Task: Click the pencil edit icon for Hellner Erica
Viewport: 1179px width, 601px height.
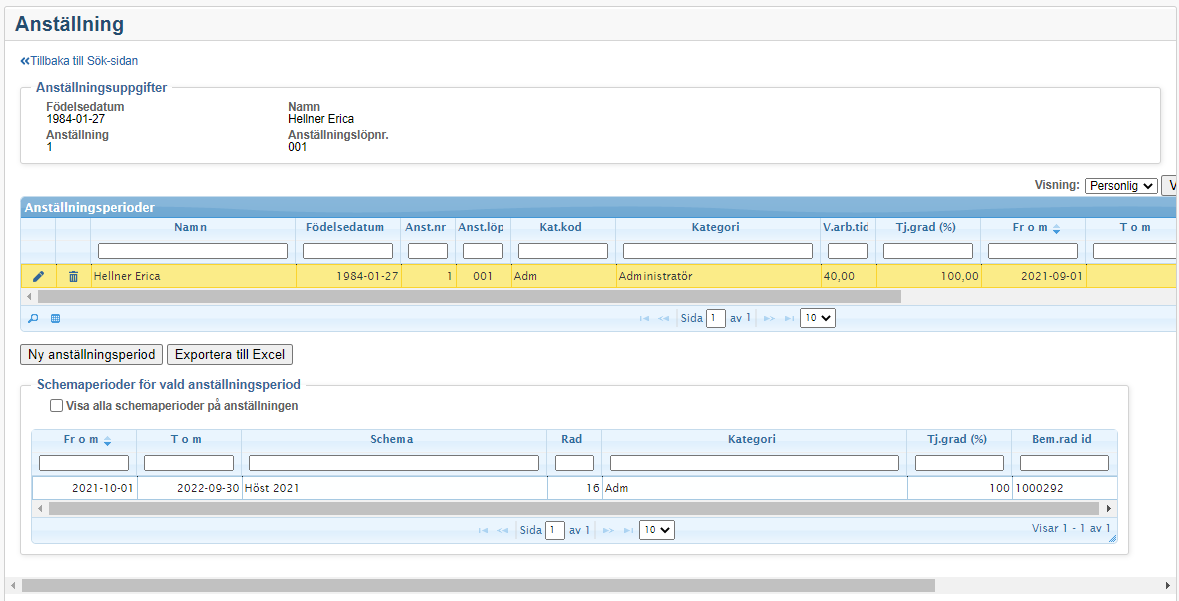Action: coord(38,276)
